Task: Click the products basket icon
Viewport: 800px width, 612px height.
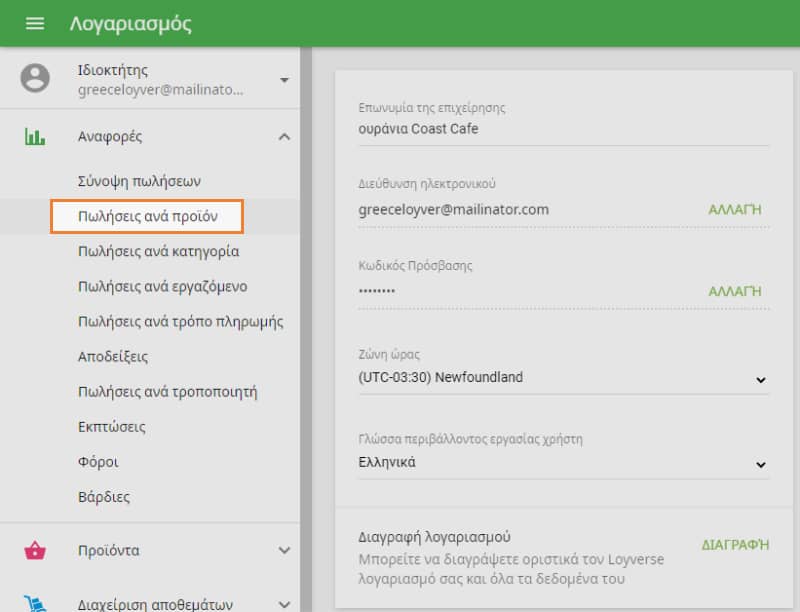Action: click(35, 550)
